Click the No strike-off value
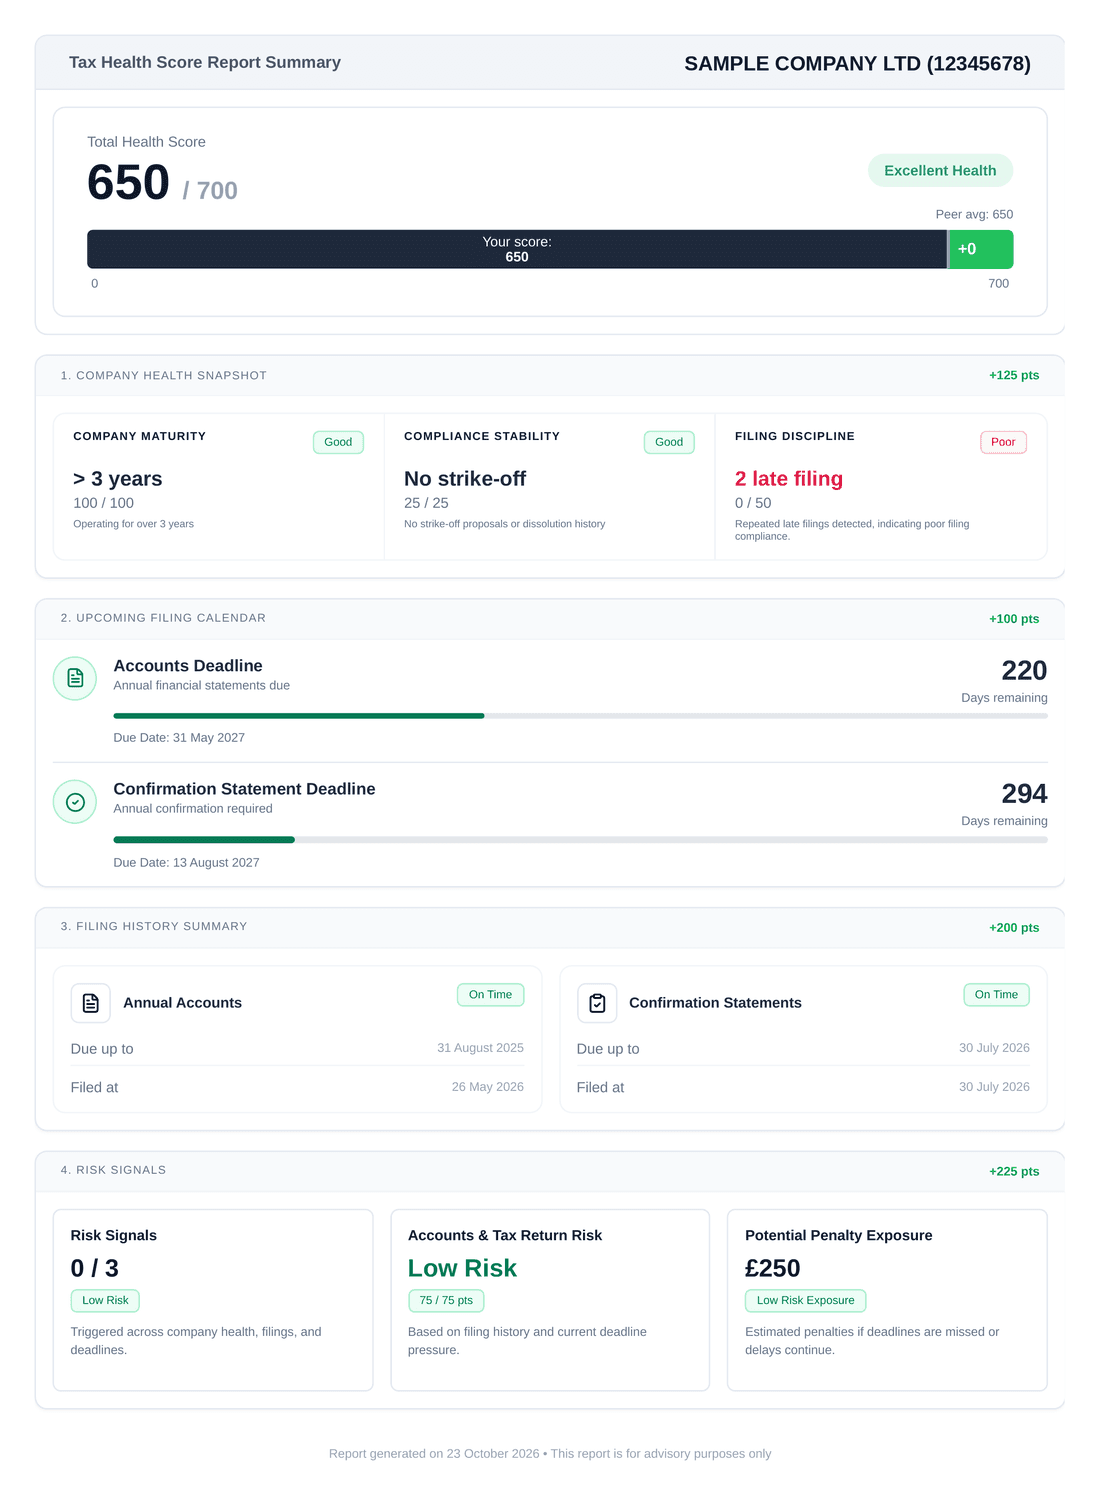Screen dimensions: 1100x1491 point(465,479)
